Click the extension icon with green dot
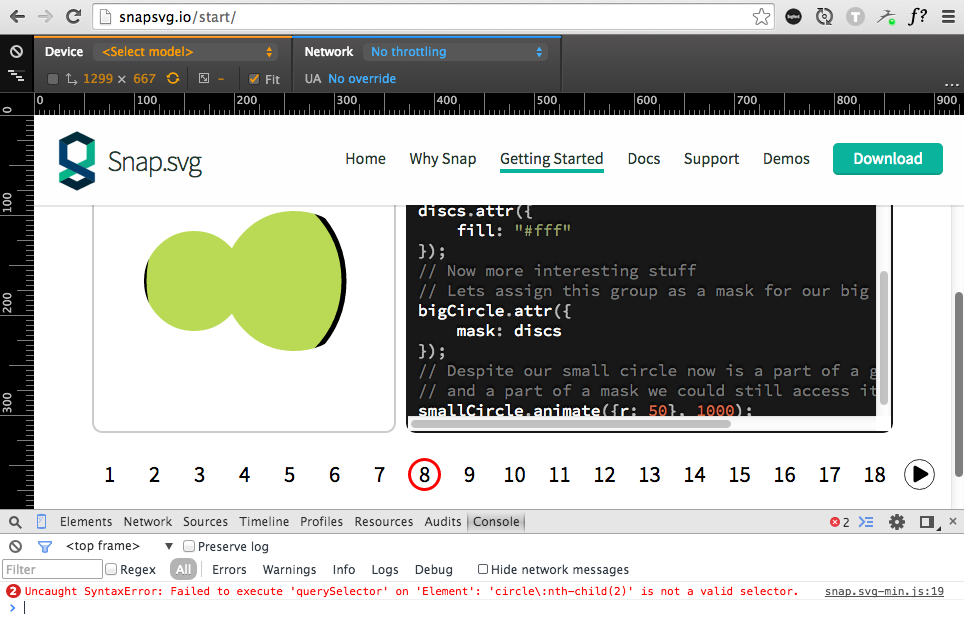The height and width of the screenshot is (631, 964). tap(886, 17)
